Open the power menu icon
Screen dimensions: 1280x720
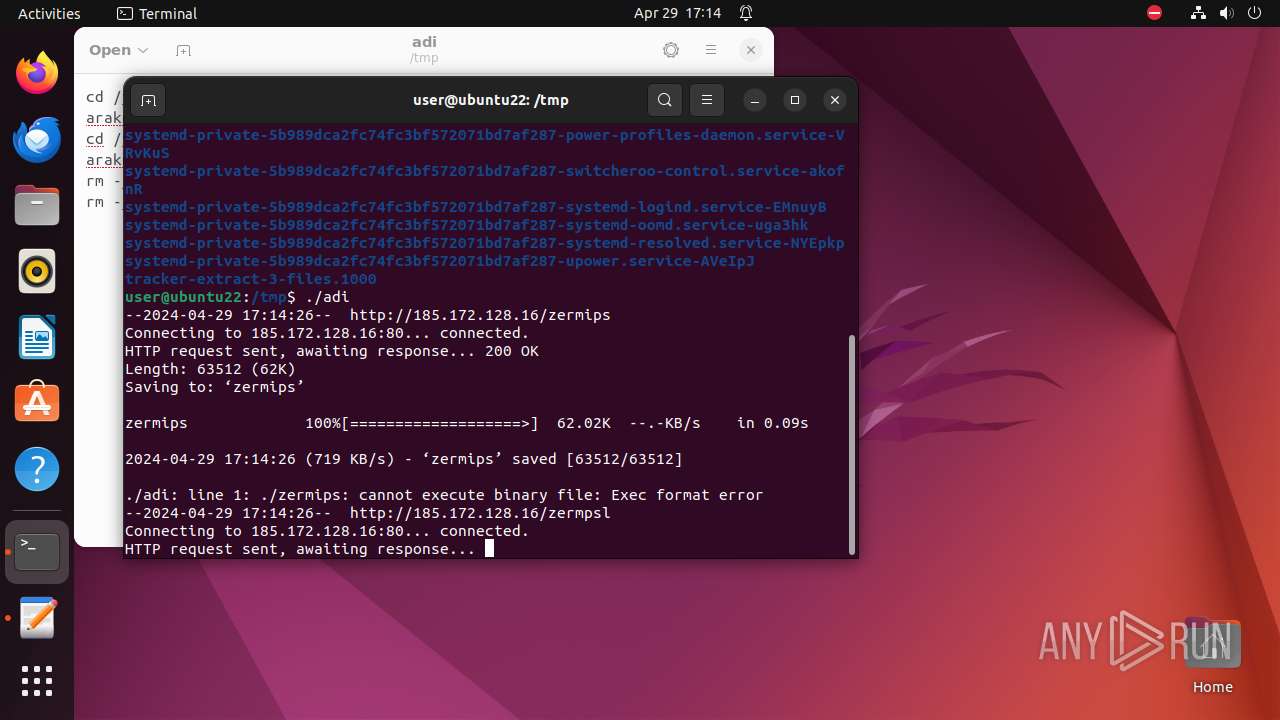click(1254, 13)
